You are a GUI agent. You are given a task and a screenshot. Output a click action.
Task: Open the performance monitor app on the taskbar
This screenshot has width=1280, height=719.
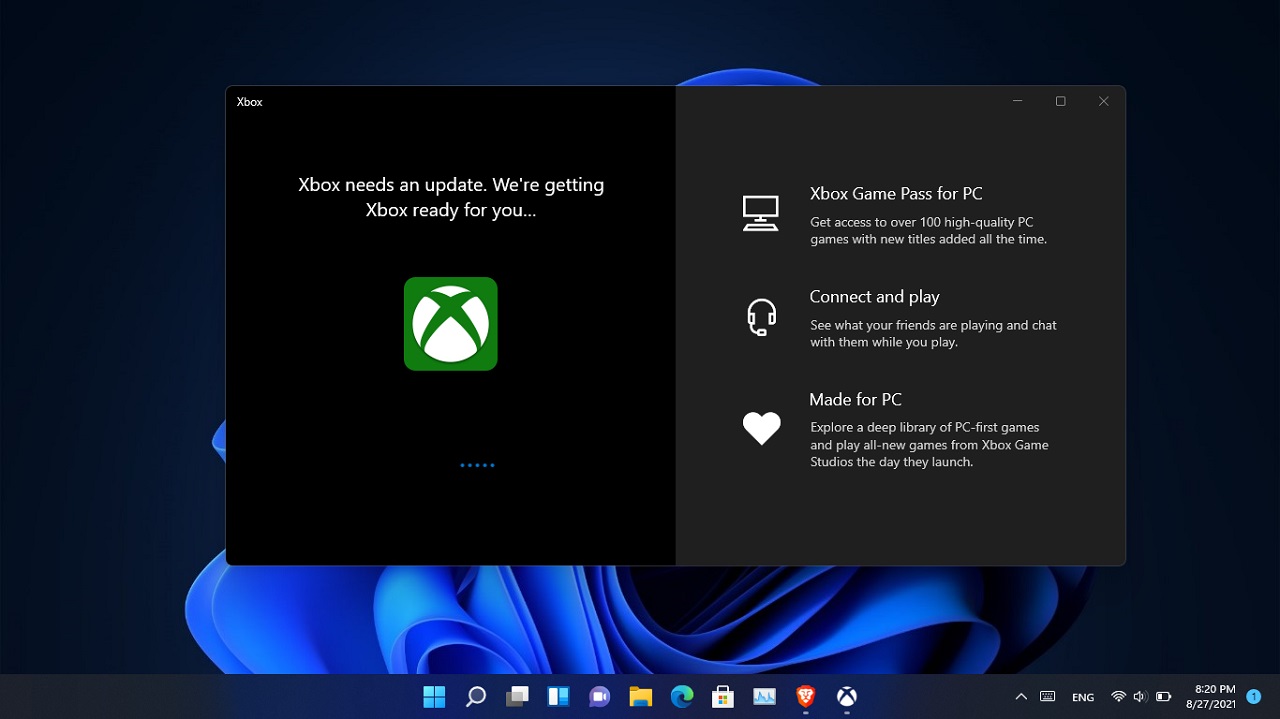point(764,697)
